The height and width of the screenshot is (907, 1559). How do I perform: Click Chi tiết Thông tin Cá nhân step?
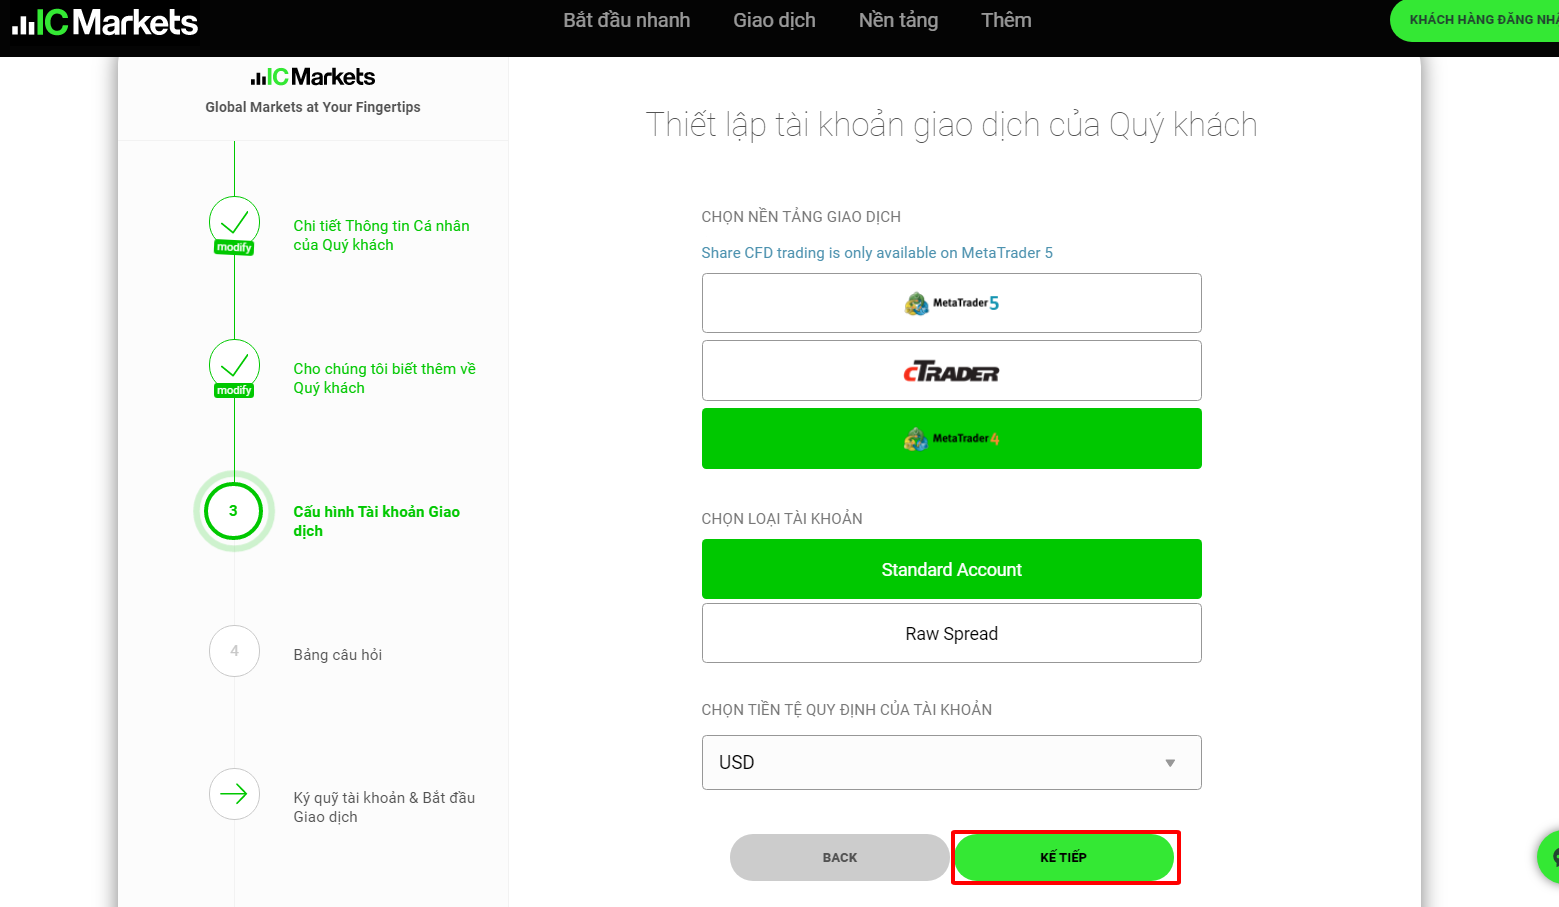[x=381, y=236]
